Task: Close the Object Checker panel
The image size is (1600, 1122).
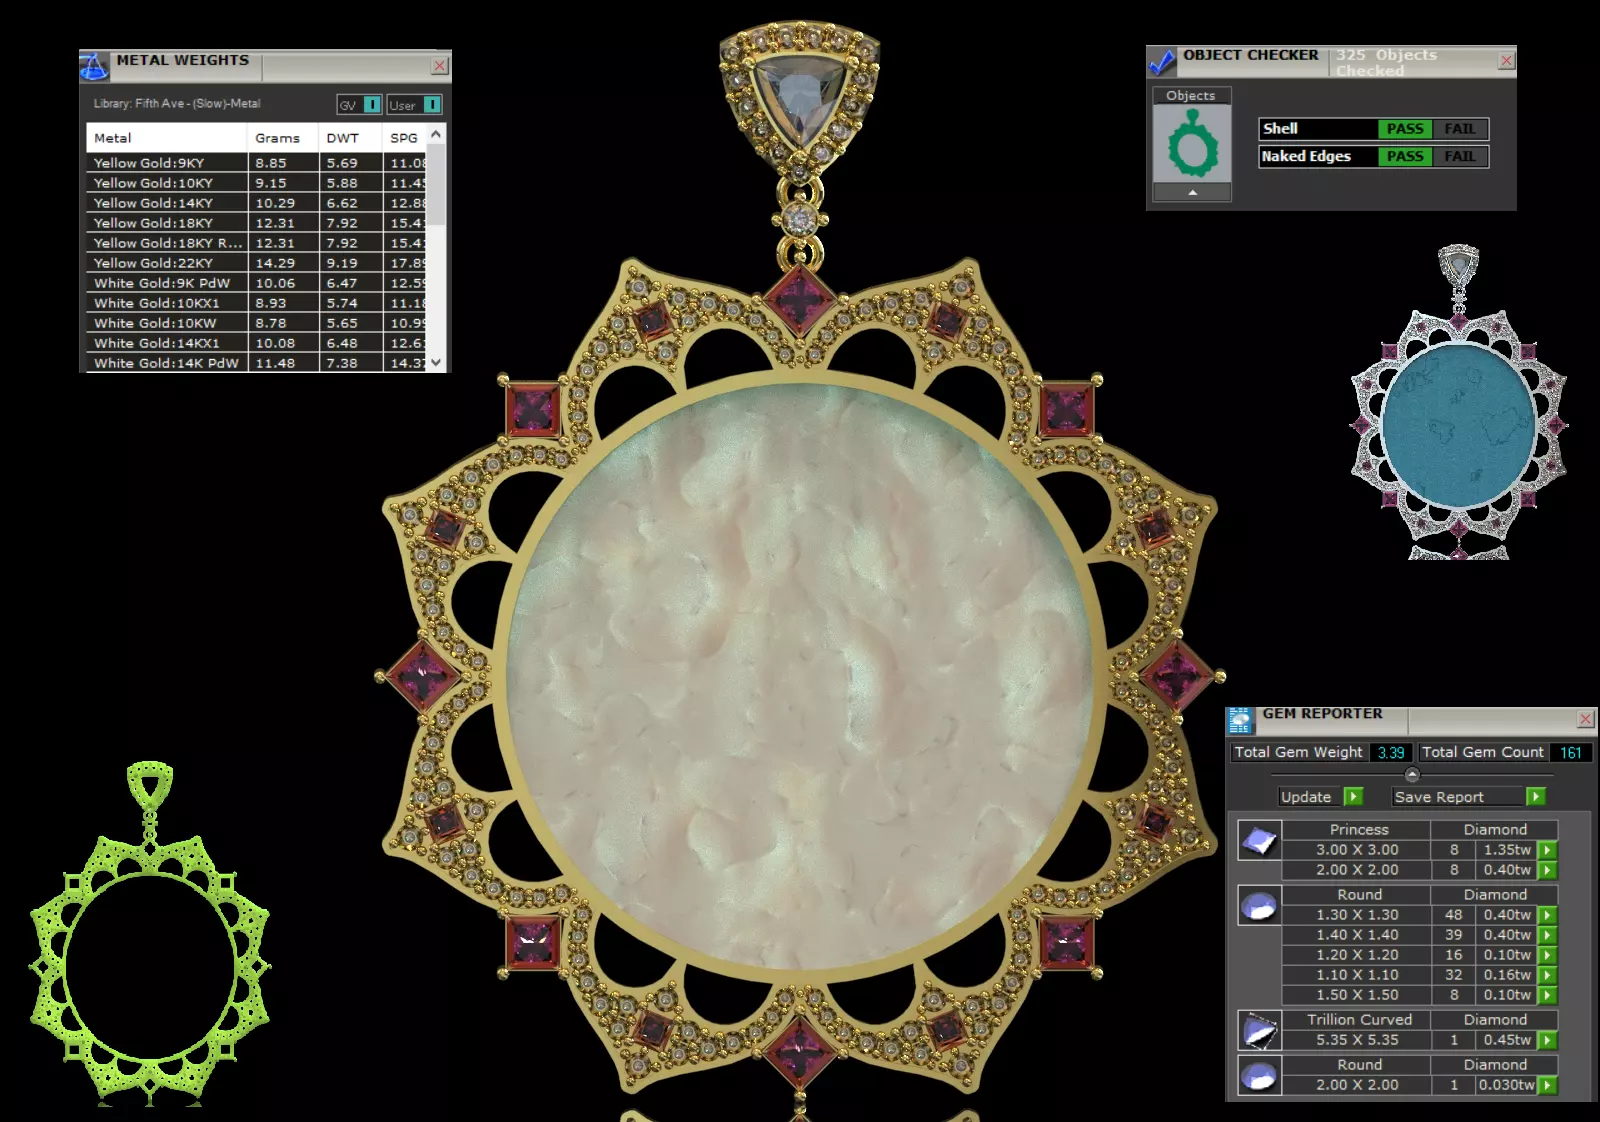Action: 1506,61
